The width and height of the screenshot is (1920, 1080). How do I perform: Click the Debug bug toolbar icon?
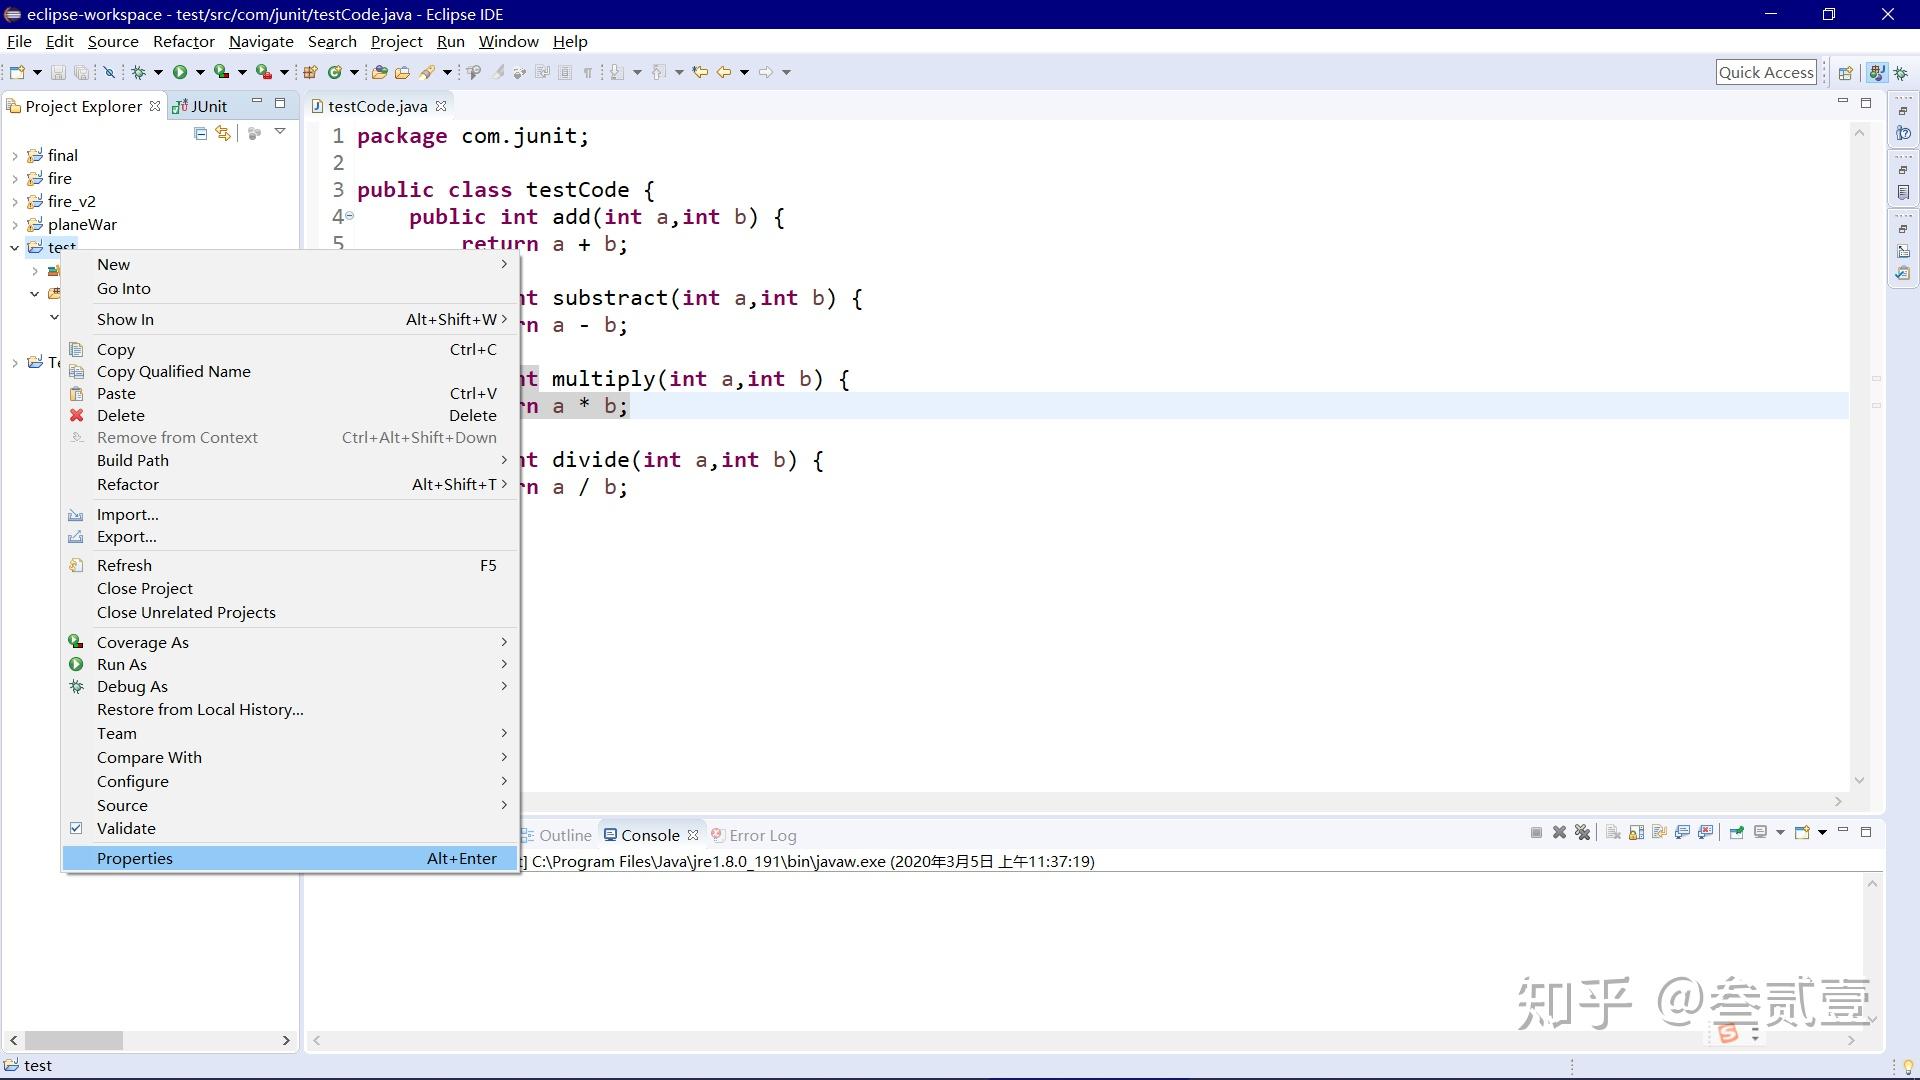[139, 72]
